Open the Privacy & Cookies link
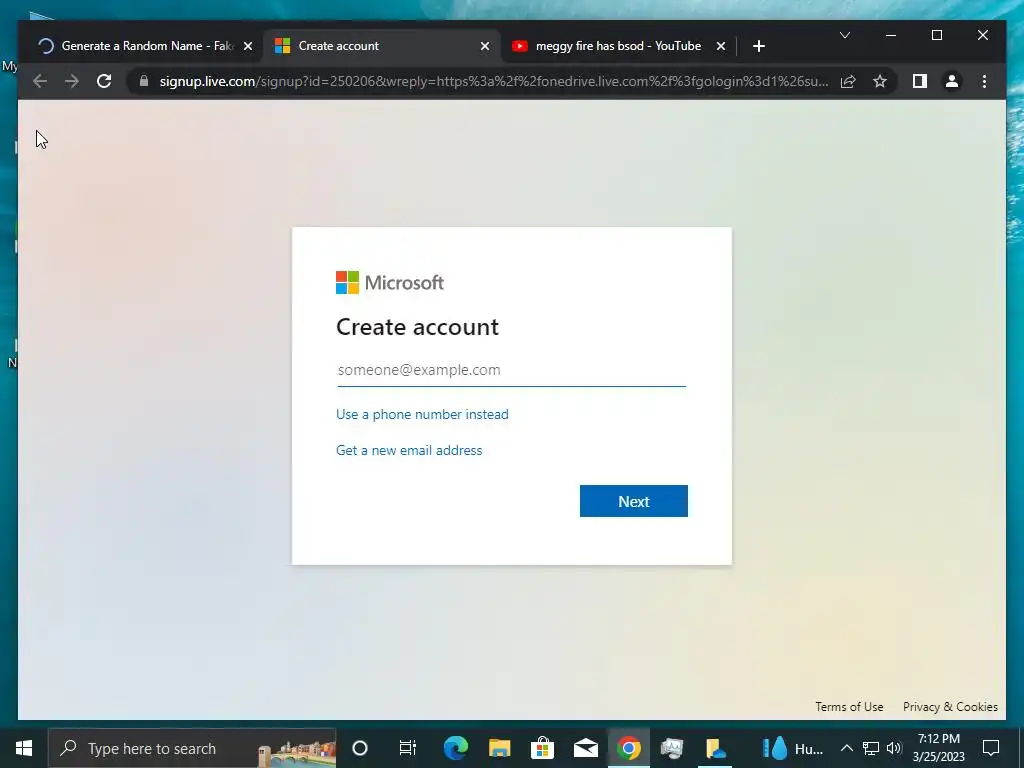 (950, 707)
